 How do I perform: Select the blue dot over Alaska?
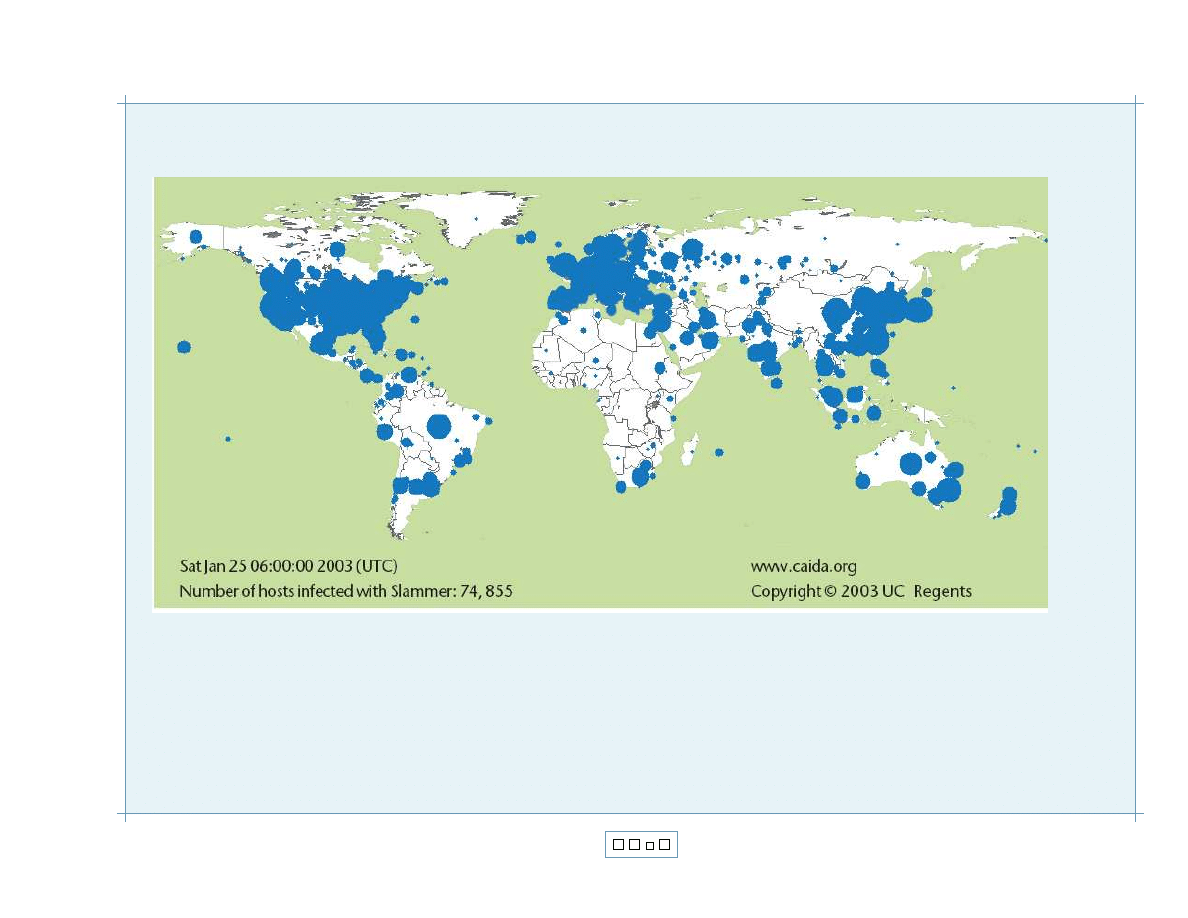coord(196,237)
